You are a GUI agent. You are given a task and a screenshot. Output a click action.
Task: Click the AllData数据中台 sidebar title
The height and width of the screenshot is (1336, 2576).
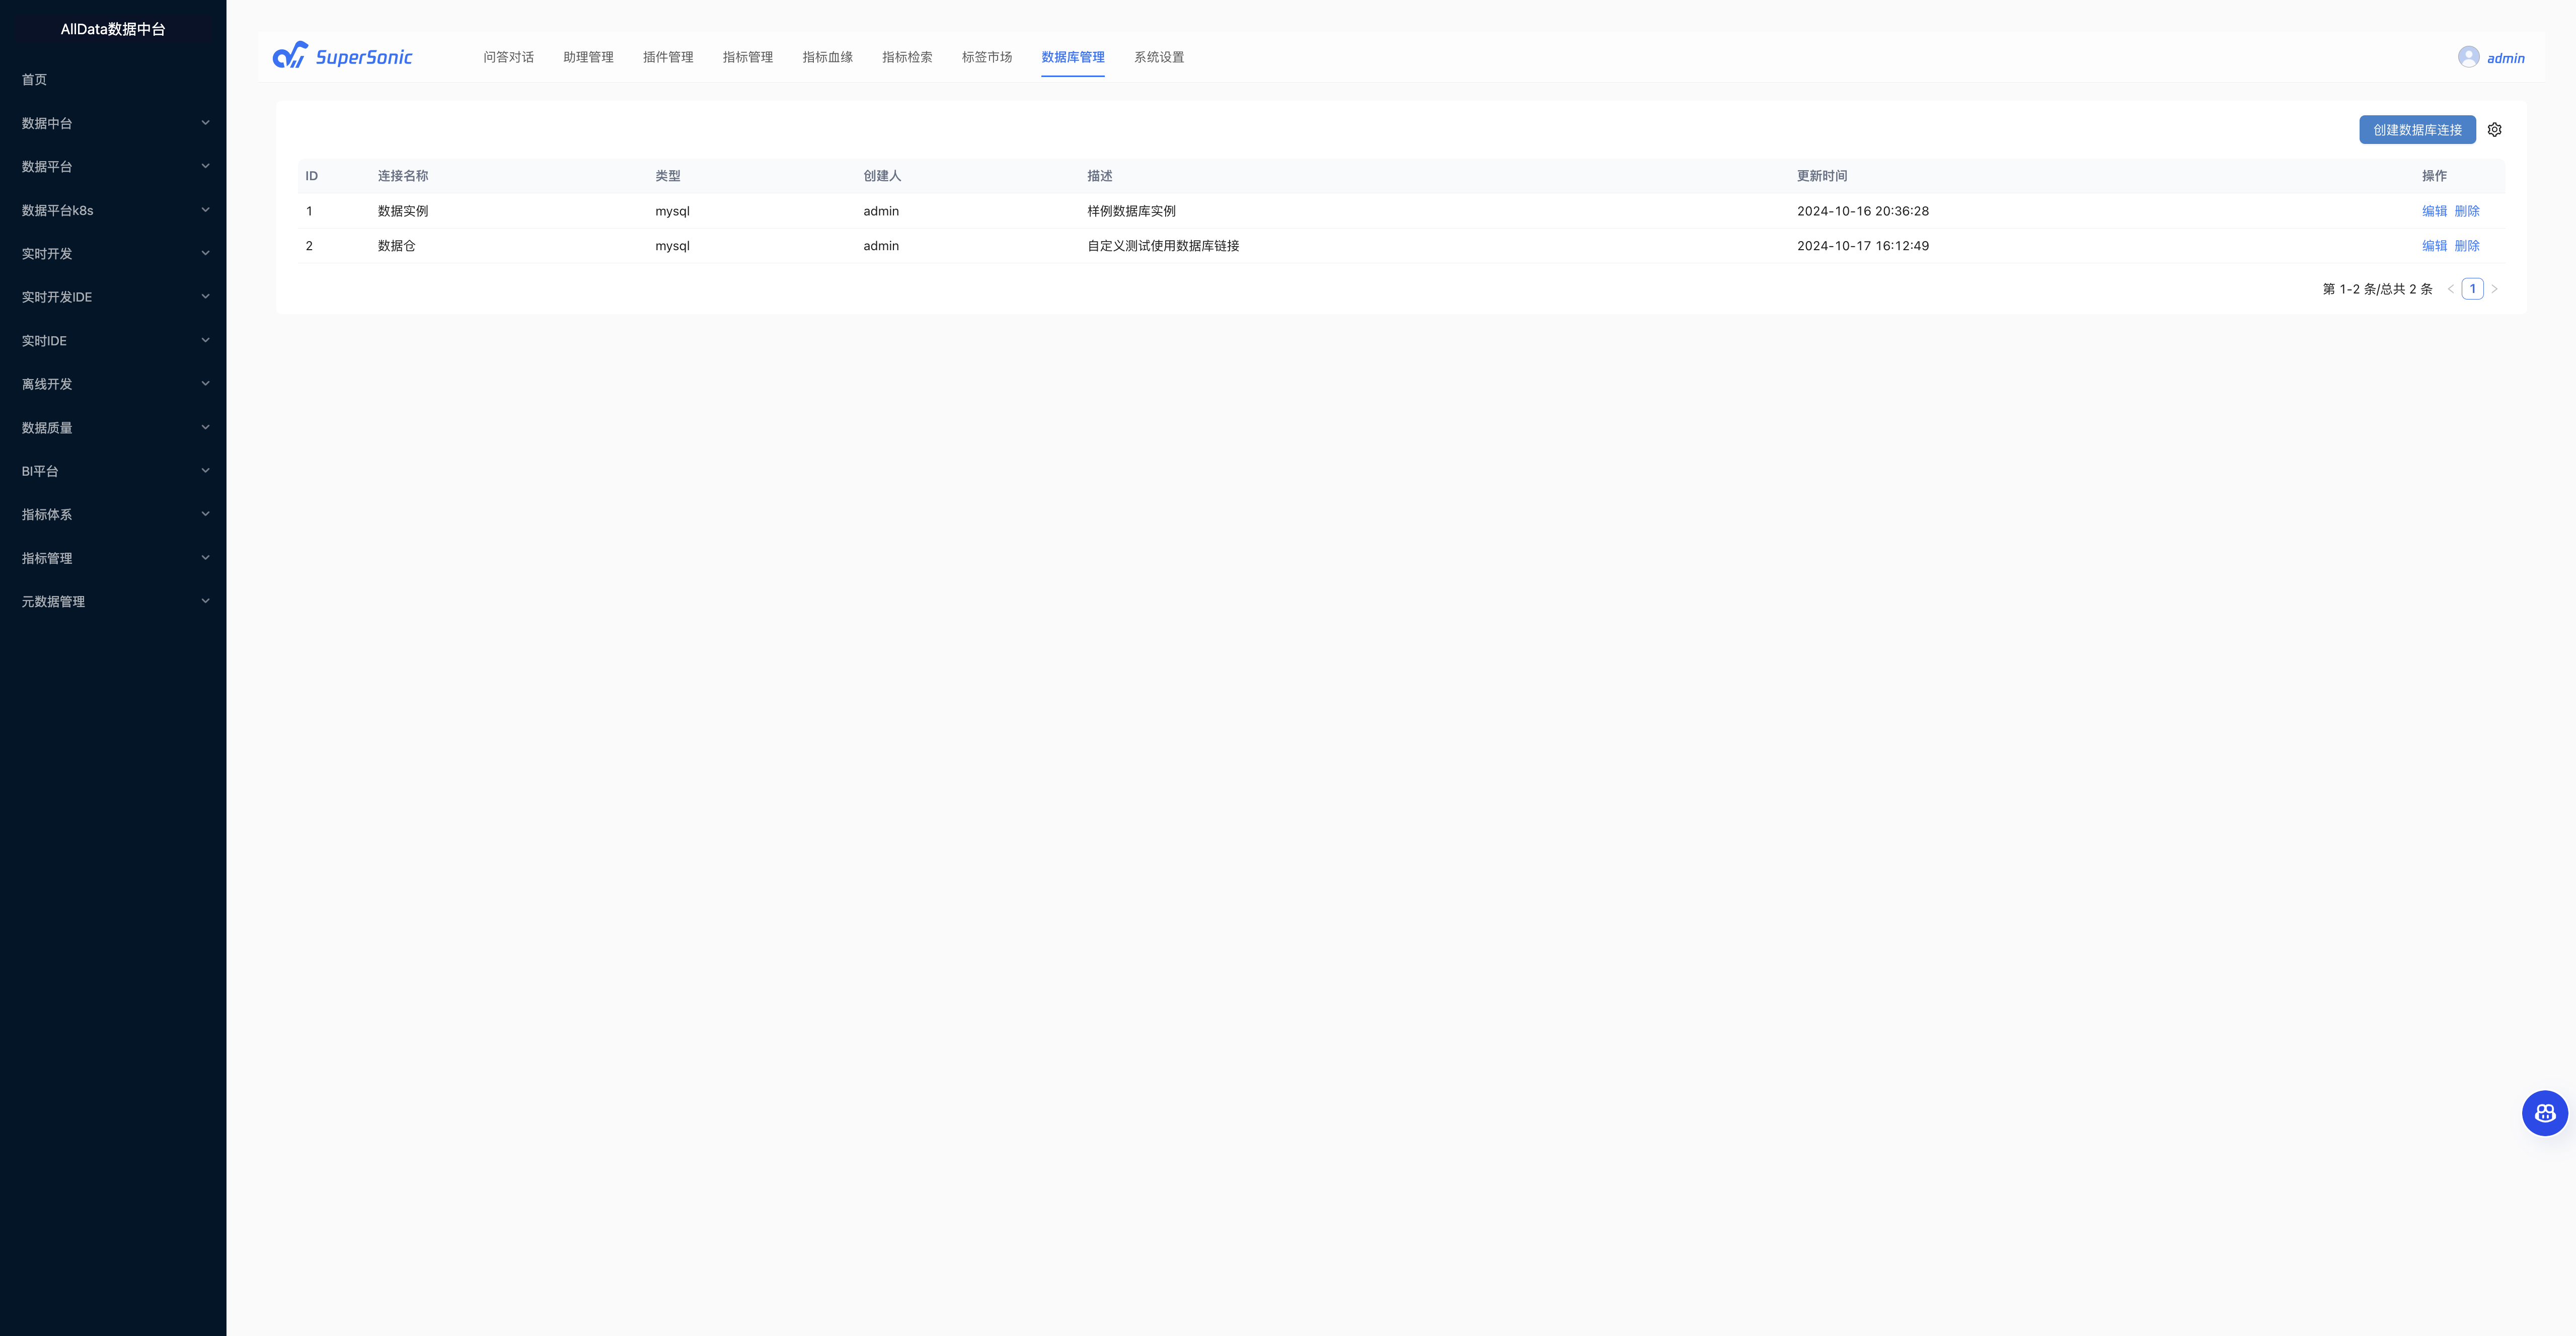pos(113,29)
